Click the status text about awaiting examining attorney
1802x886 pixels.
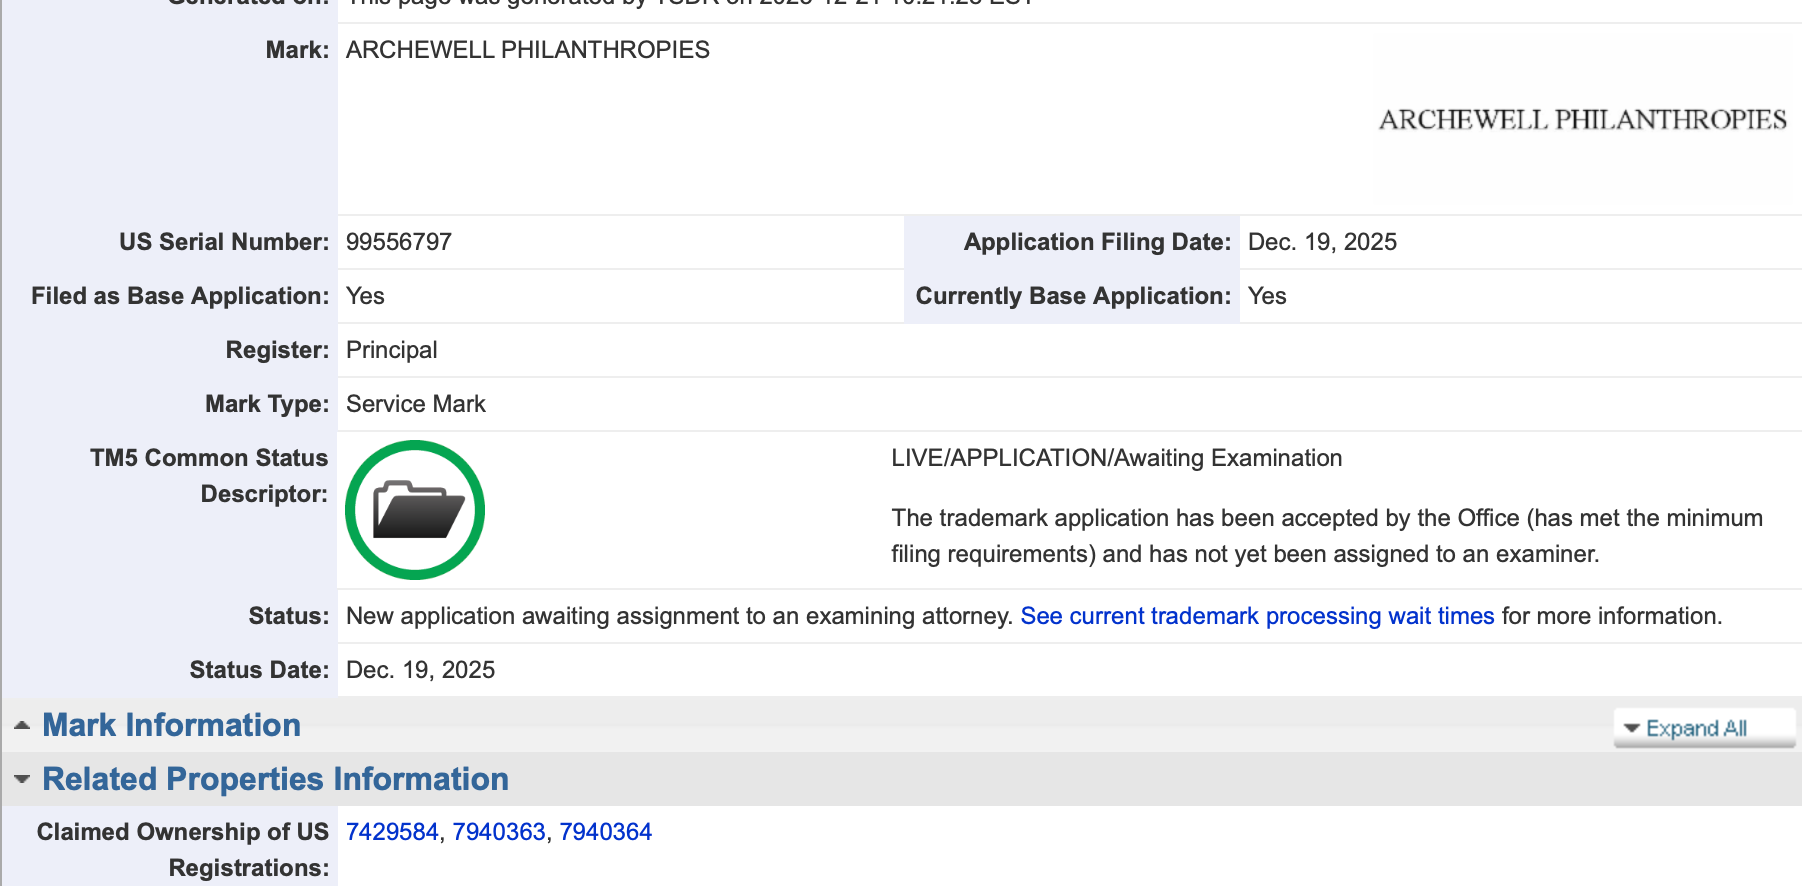pyautogui.click(x=680, y=616)
